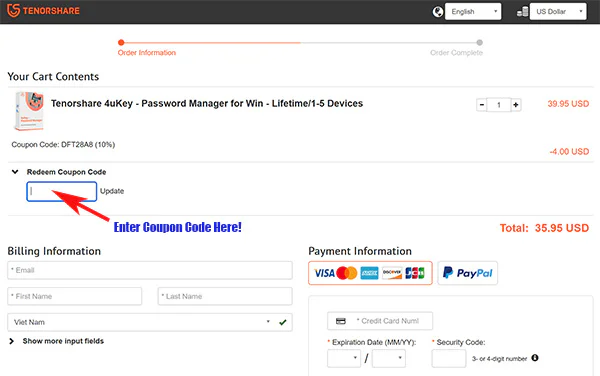
Task: Select credit card payment option
Action: (370, 273)
